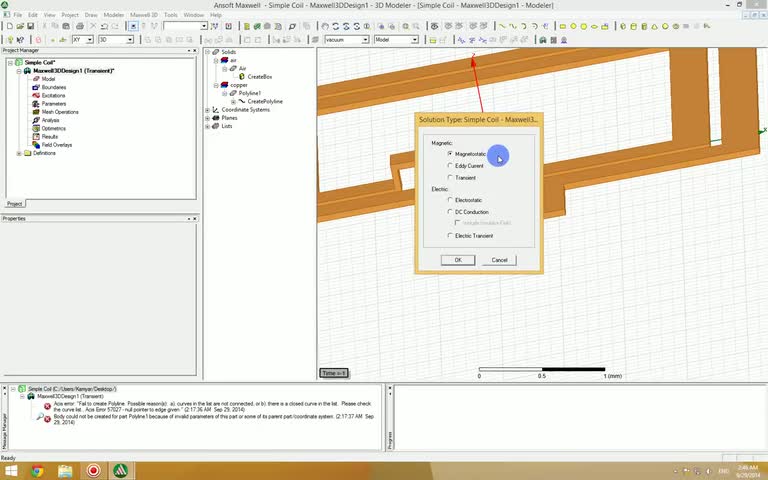
Task: Open the Maxwell 3D menu
Action: (143, 15)
